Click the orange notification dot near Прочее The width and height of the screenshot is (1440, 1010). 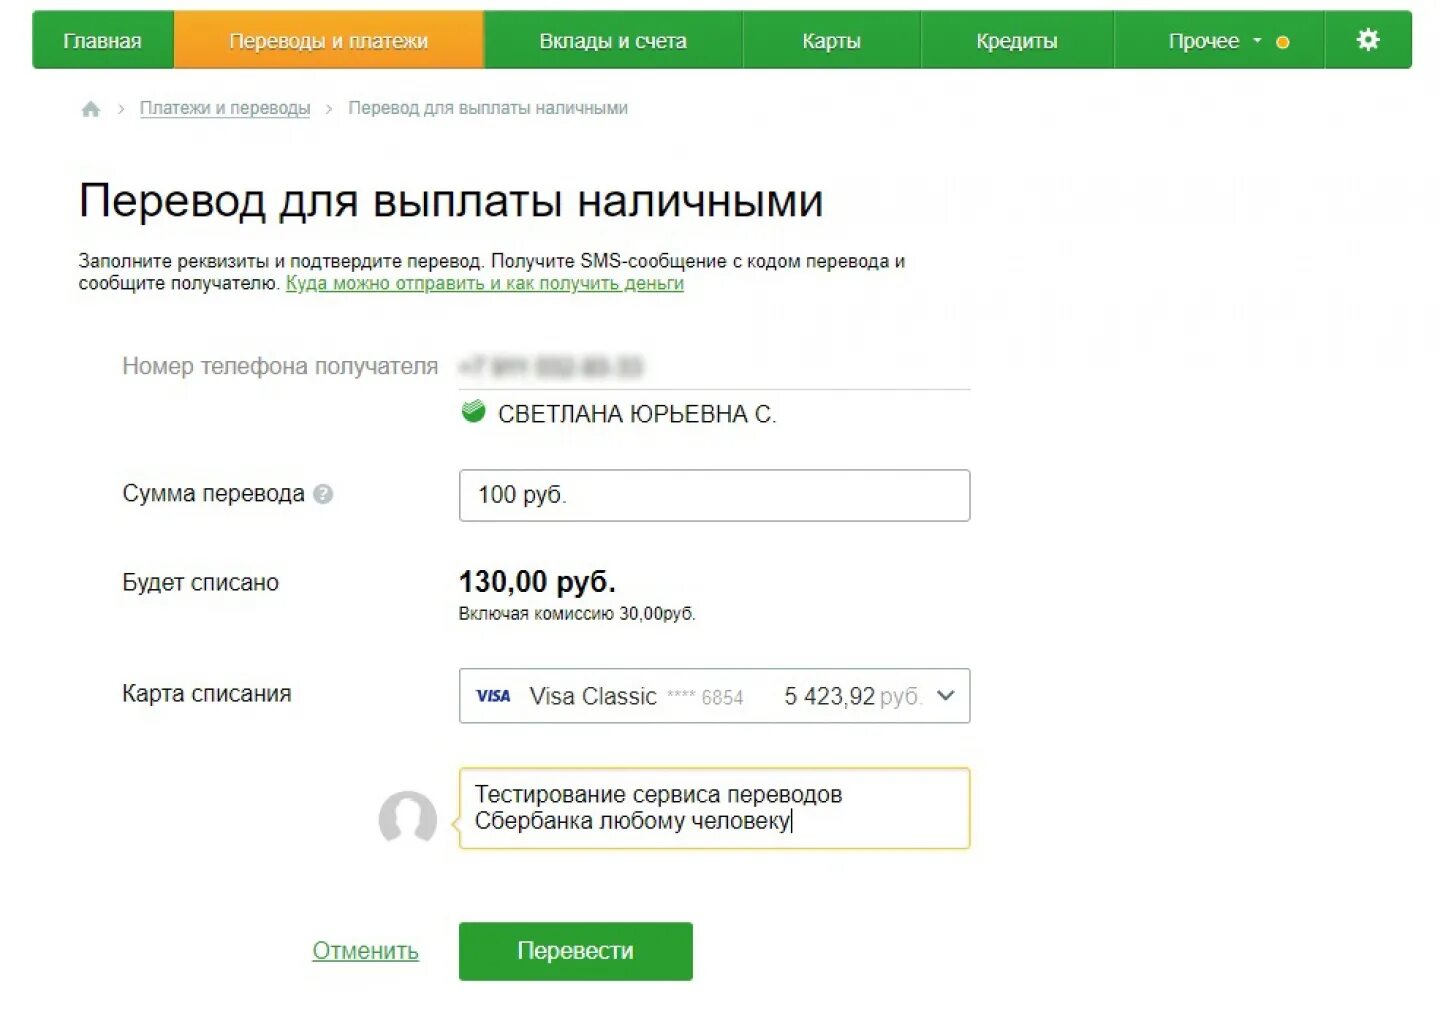[1282, 42]
